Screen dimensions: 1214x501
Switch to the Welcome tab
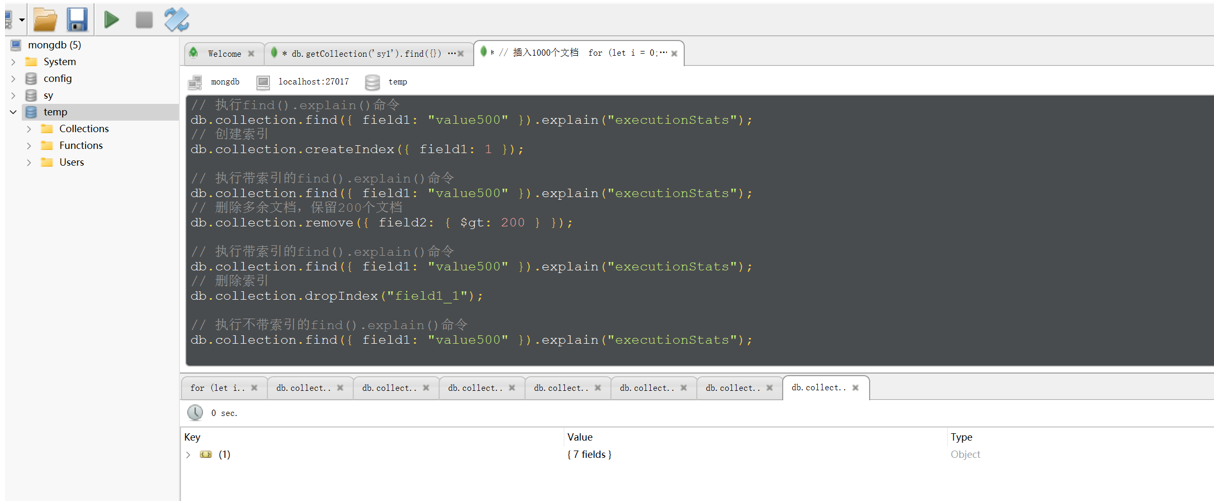pyautogui.click(x=224, y=53)
